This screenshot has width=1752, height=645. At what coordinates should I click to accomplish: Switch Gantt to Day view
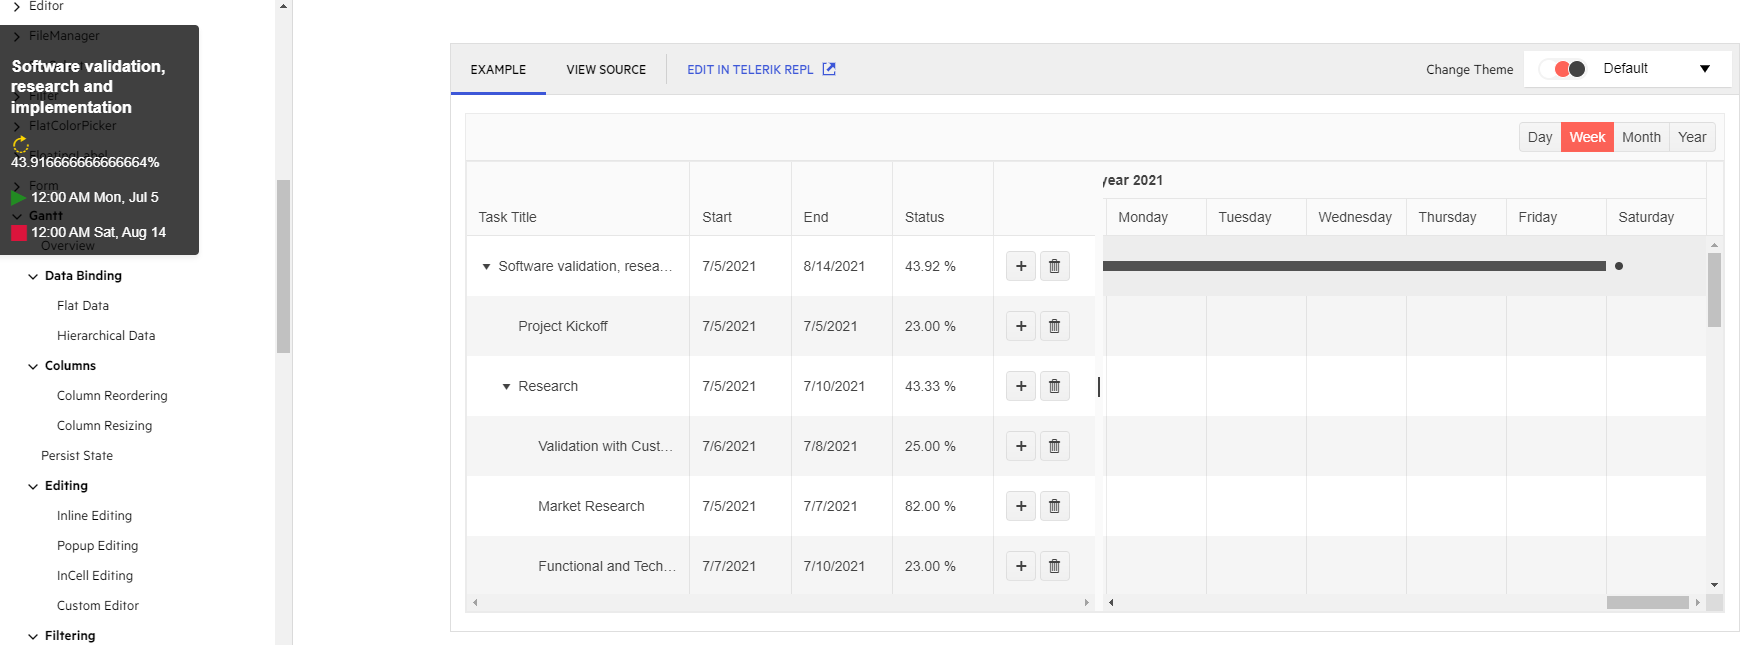1539,137
